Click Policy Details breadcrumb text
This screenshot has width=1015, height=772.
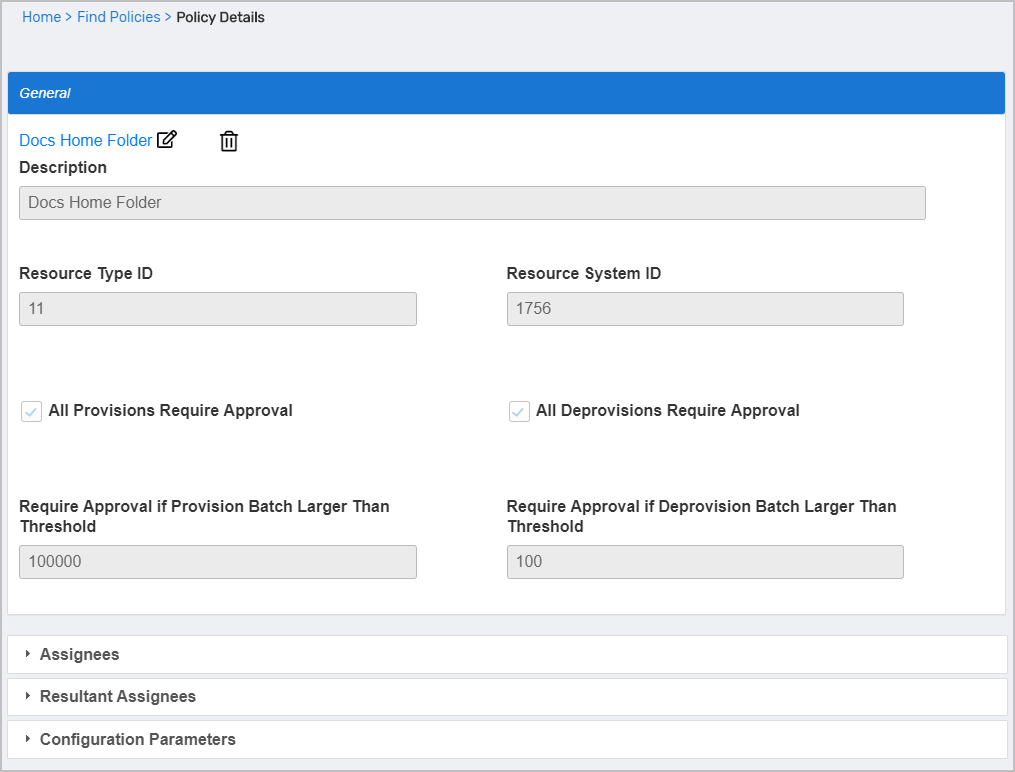pyautogui.click(x=220, y=17)
